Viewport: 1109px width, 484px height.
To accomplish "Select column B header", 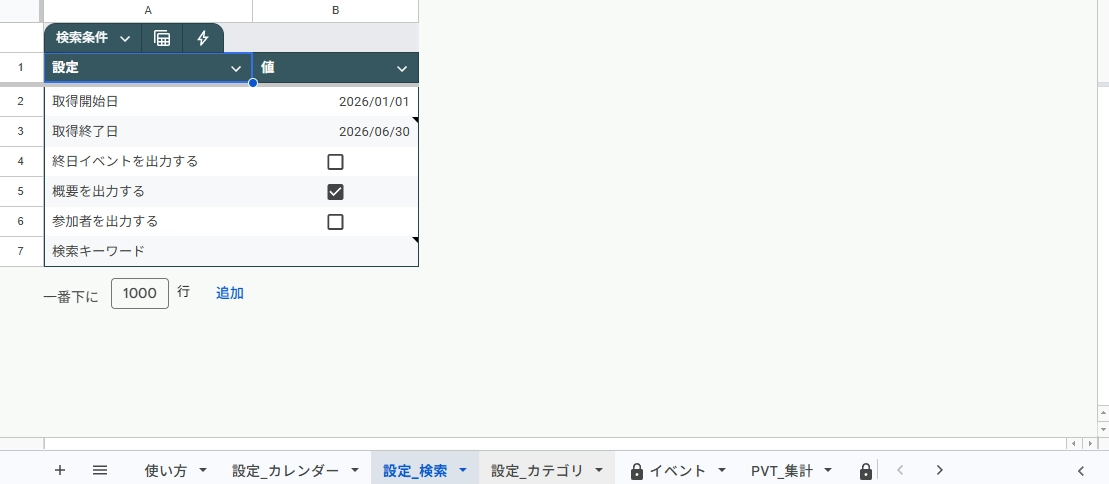I will pos(335,11).
